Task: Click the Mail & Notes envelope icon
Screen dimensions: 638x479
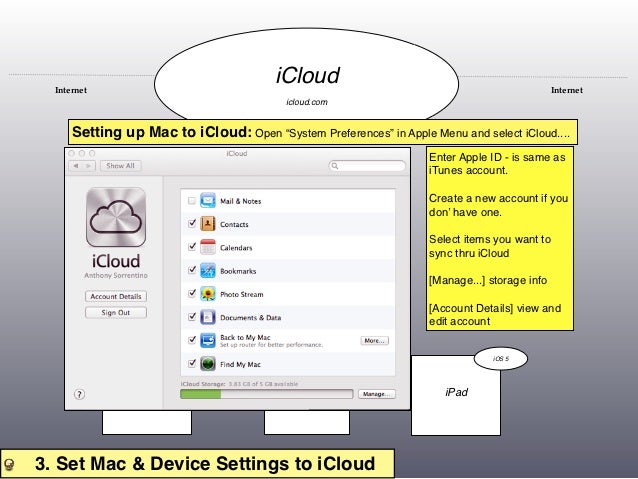Action: 208,201
